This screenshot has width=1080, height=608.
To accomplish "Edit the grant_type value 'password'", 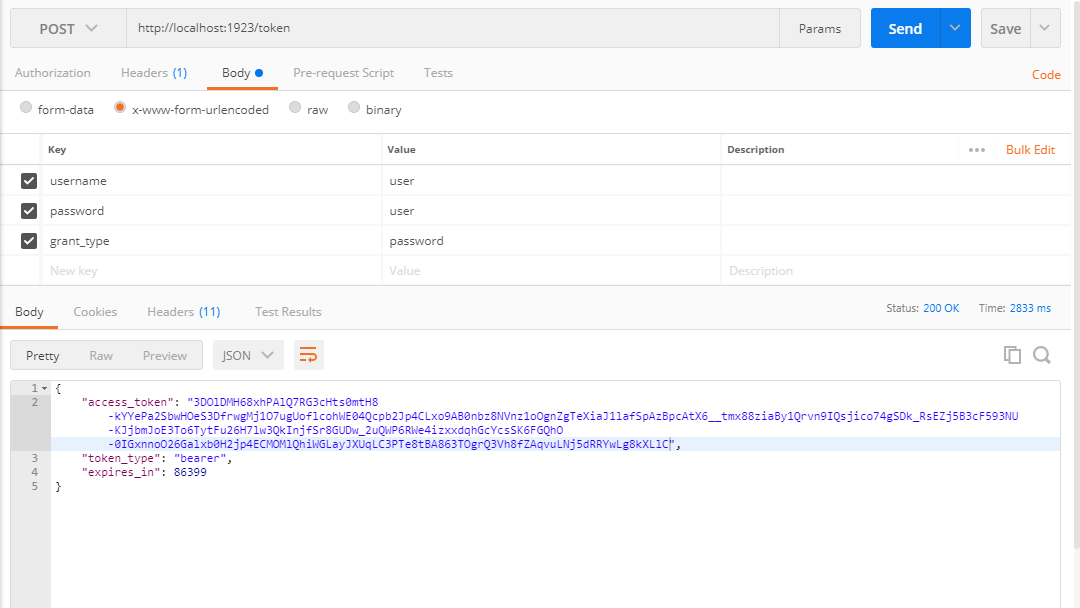I will tap(551, 241).
